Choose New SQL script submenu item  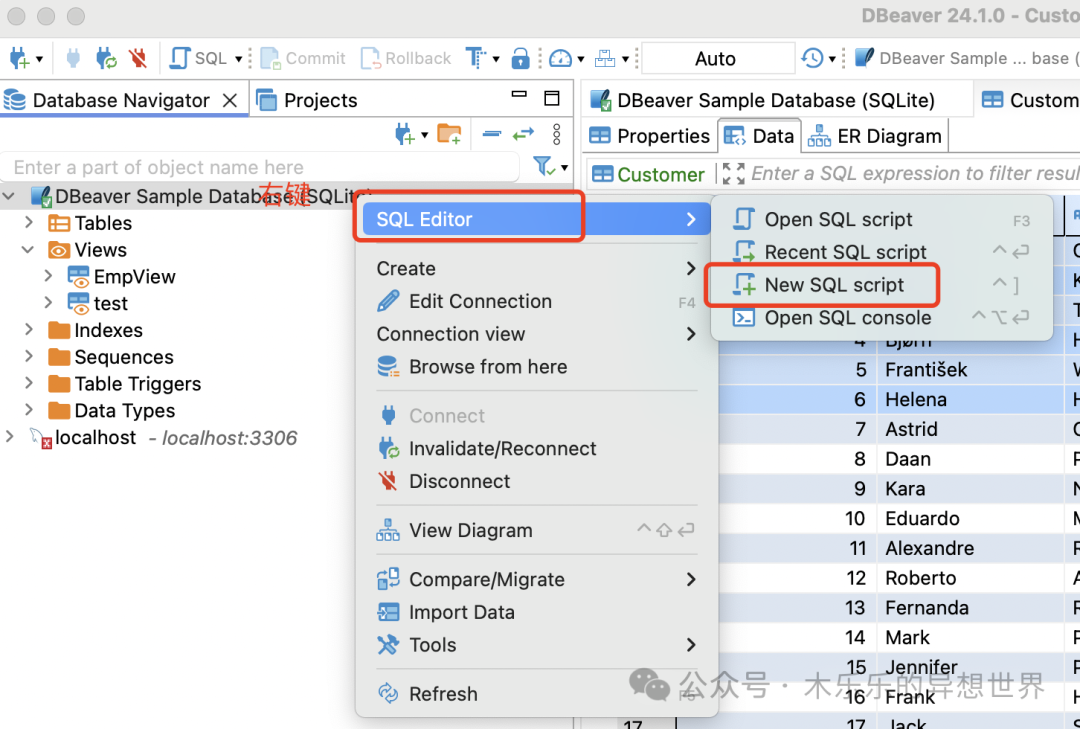pos(882,285)
